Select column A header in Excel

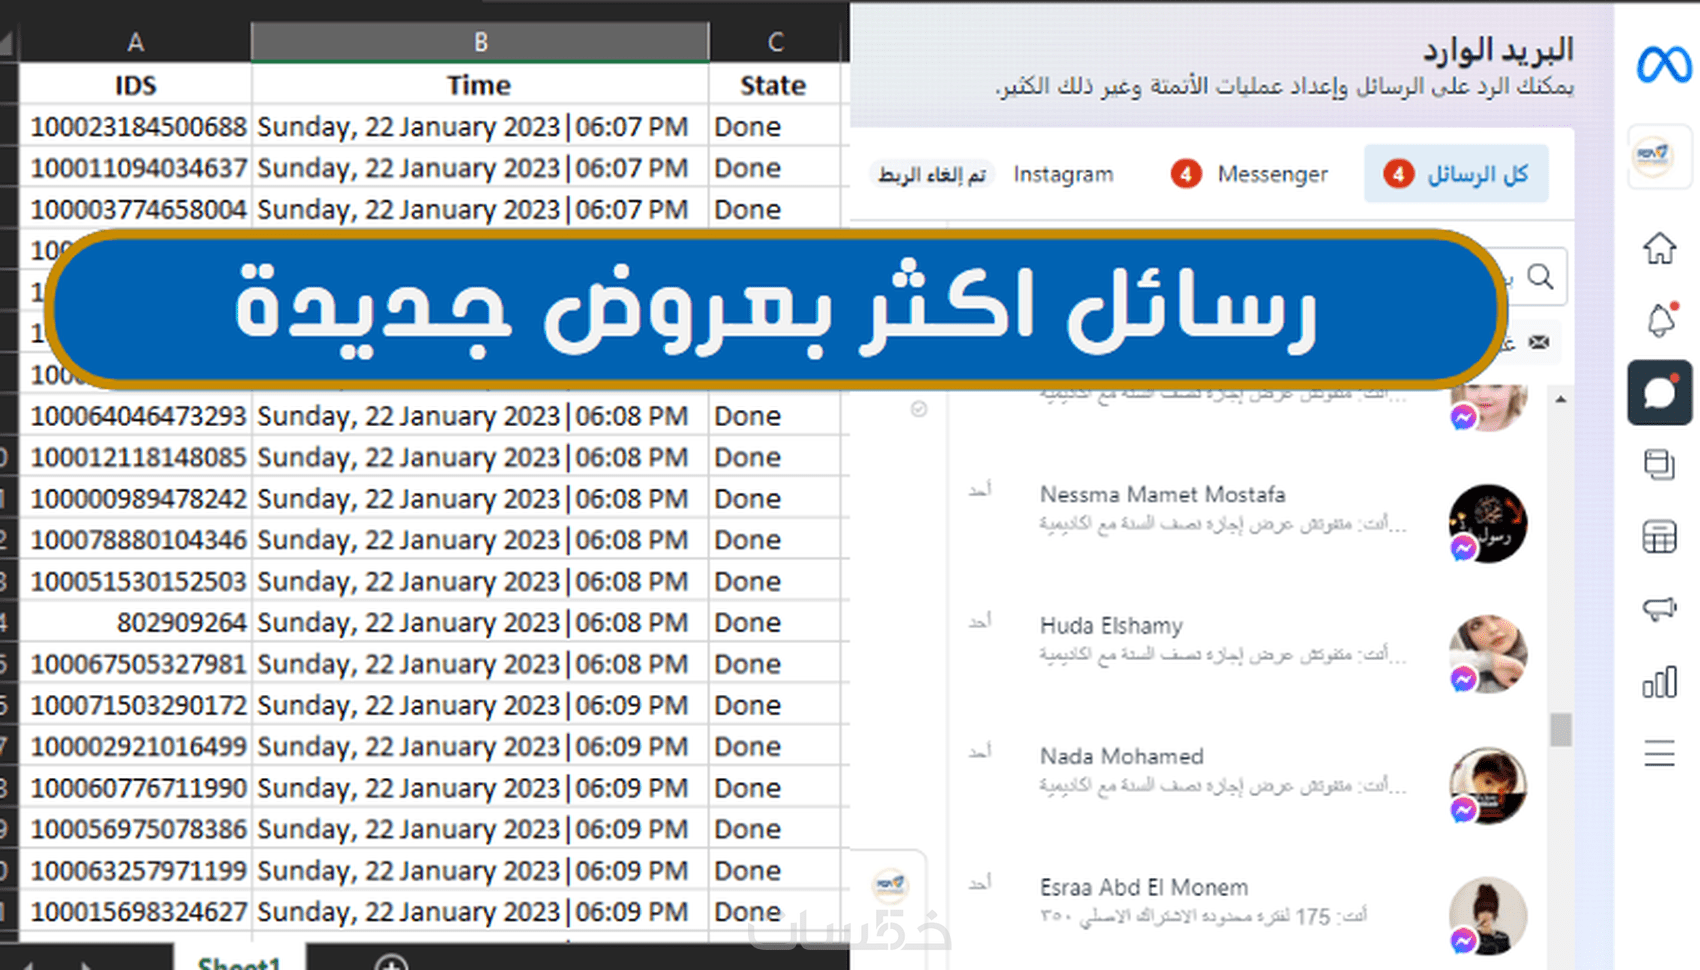136,42
